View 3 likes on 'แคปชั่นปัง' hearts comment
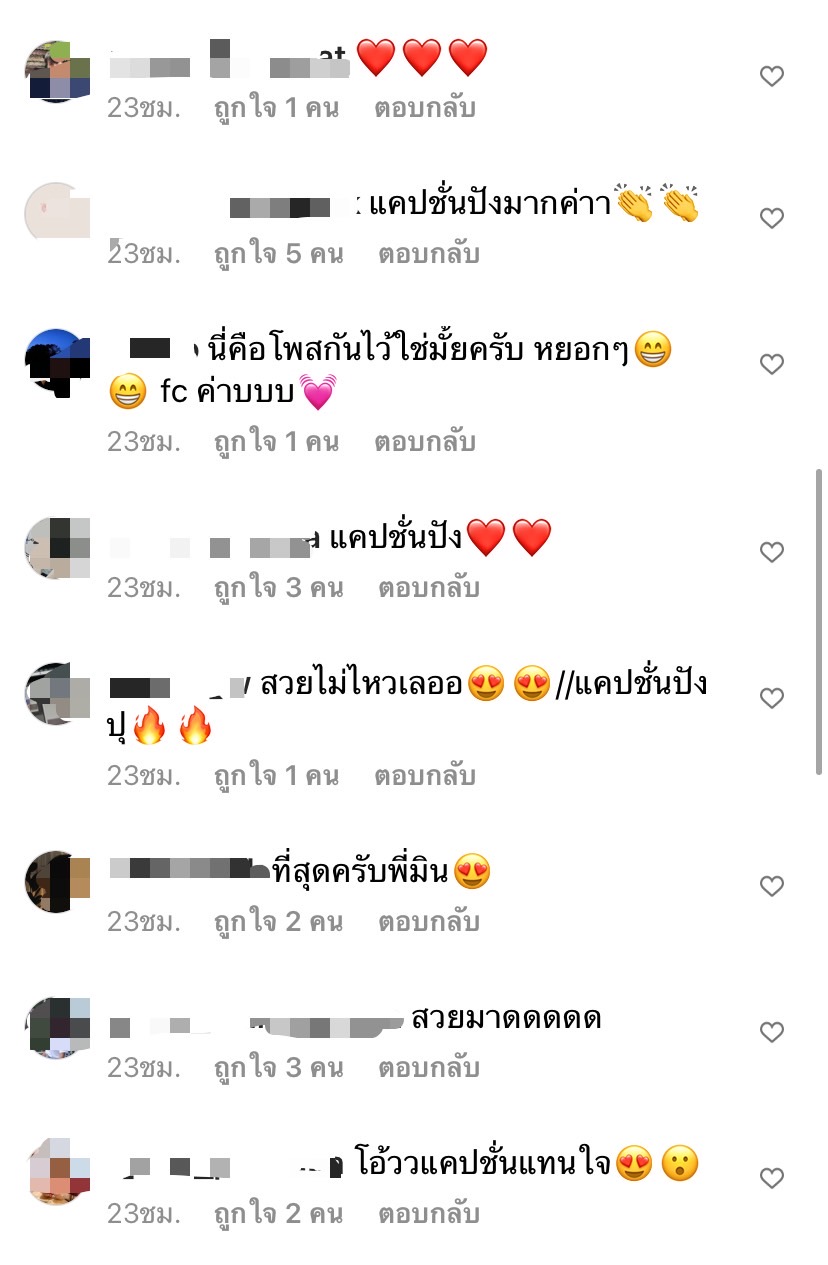The width and height of the screenshot is (828, 1265). point(279,588)
